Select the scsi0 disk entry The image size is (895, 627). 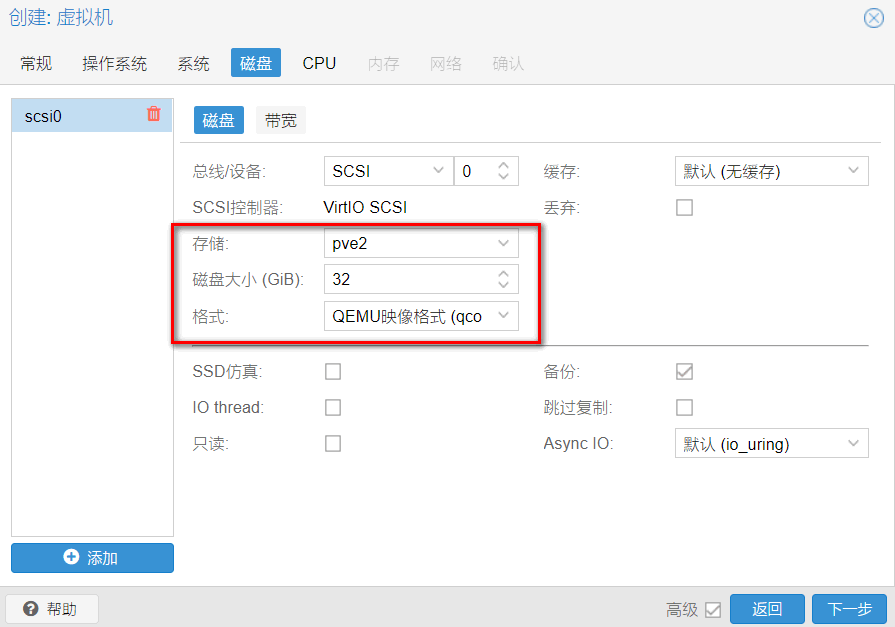click(x=92, y=116)
